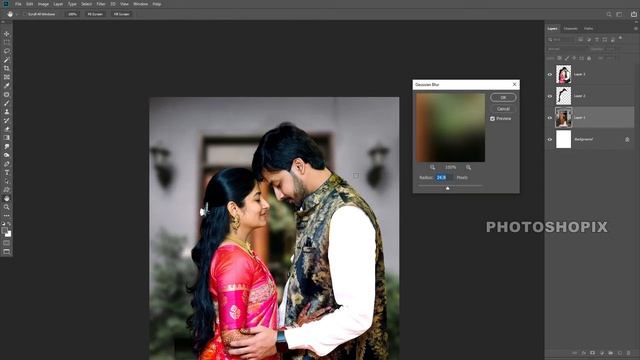Select the Frame tool
This screenshot has width=640, height=360.
[x=7, y=77]
